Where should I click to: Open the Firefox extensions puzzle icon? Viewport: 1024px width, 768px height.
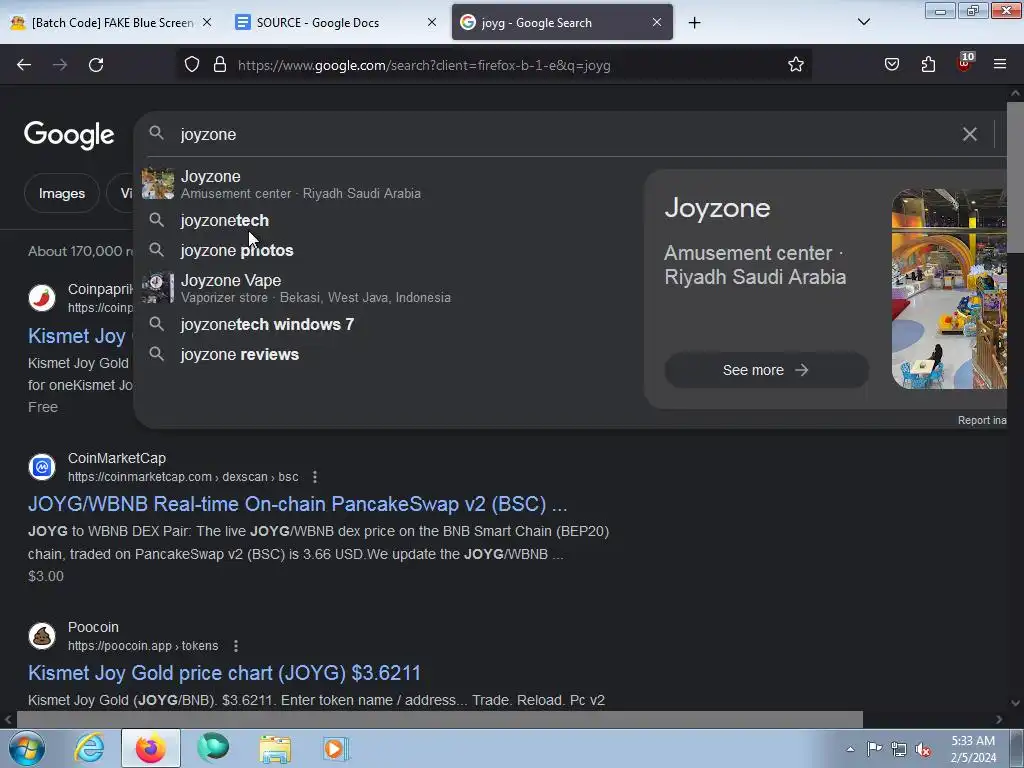[928, 65]
